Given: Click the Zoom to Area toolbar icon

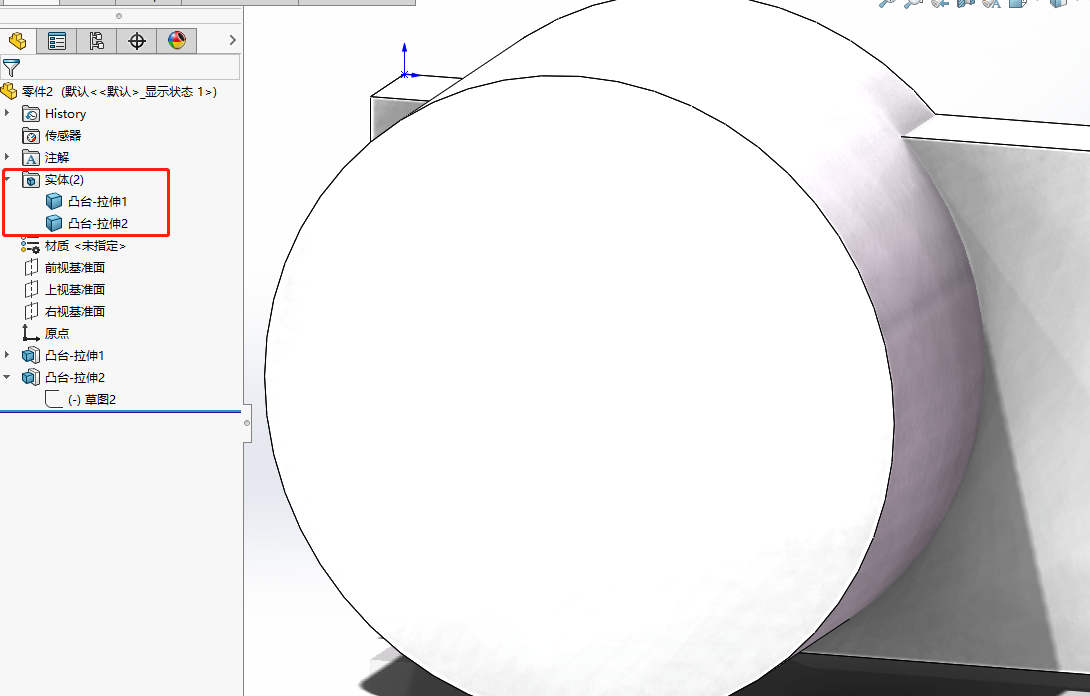Looking at the screenshot, I should coord(912,4).
